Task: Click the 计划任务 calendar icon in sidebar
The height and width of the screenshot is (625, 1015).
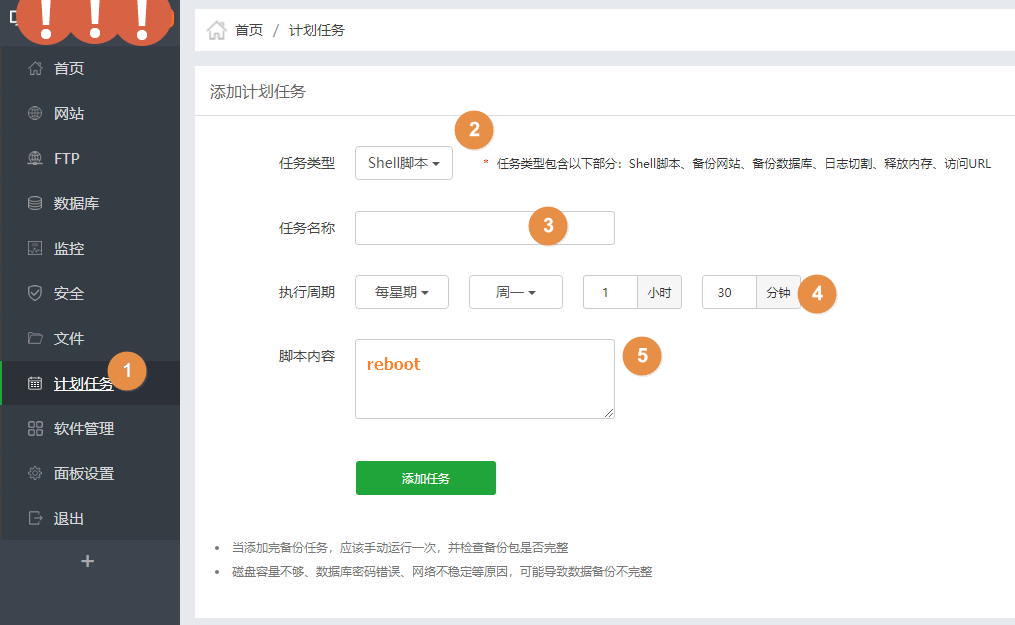Action: point(35,383)
